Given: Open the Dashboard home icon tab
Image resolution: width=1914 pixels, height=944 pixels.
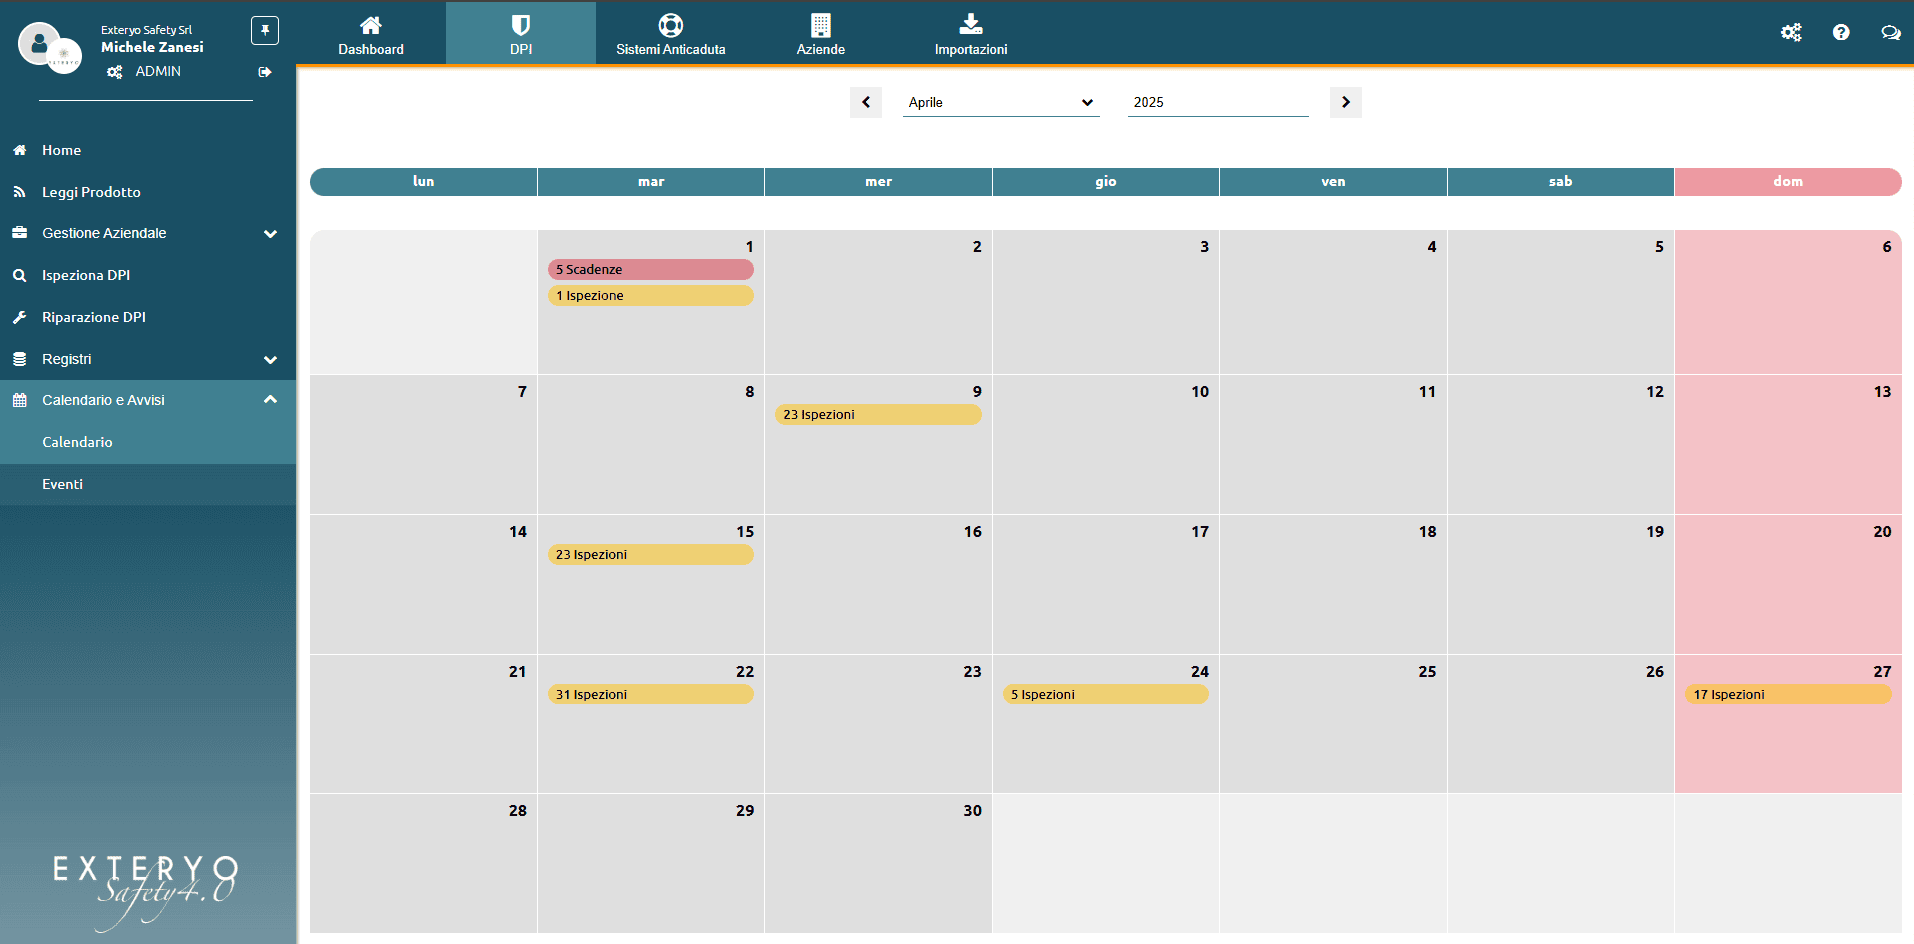Looking at the screenshot, I should click(x=371, y=34).
